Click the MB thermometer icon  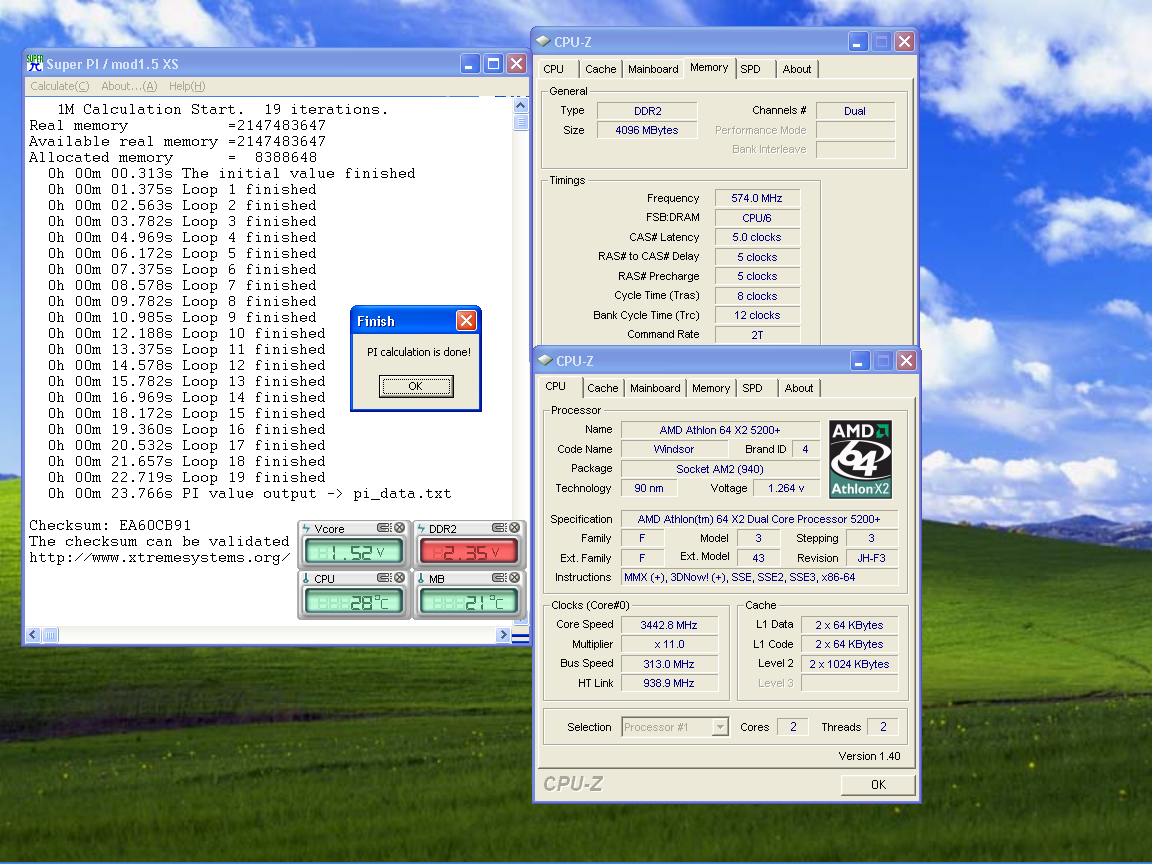click(421, 579)
